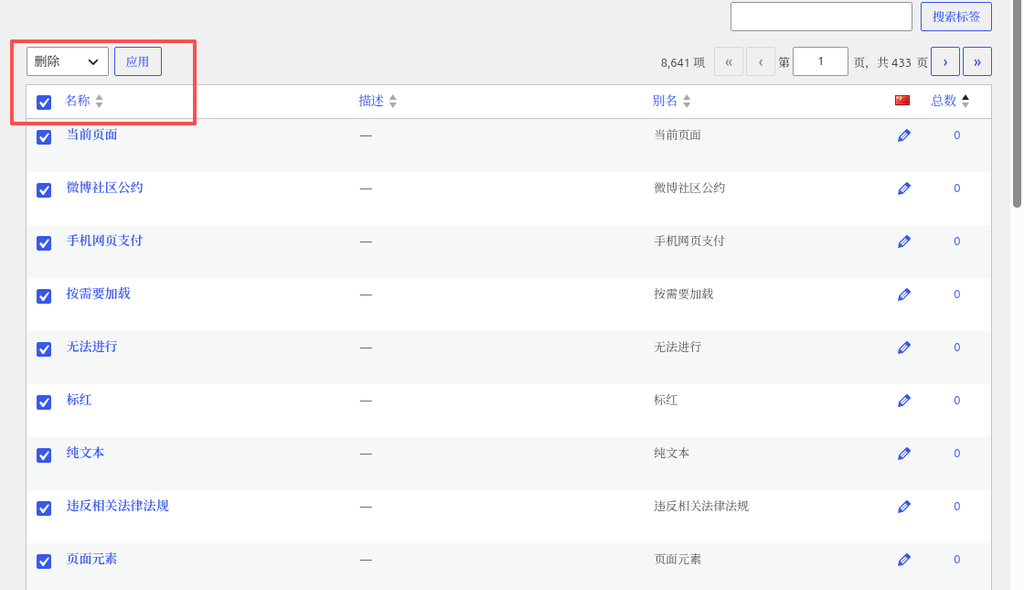Click the tag search input field
Viewport: 1024px width, 590px height.
coord(821,16)
